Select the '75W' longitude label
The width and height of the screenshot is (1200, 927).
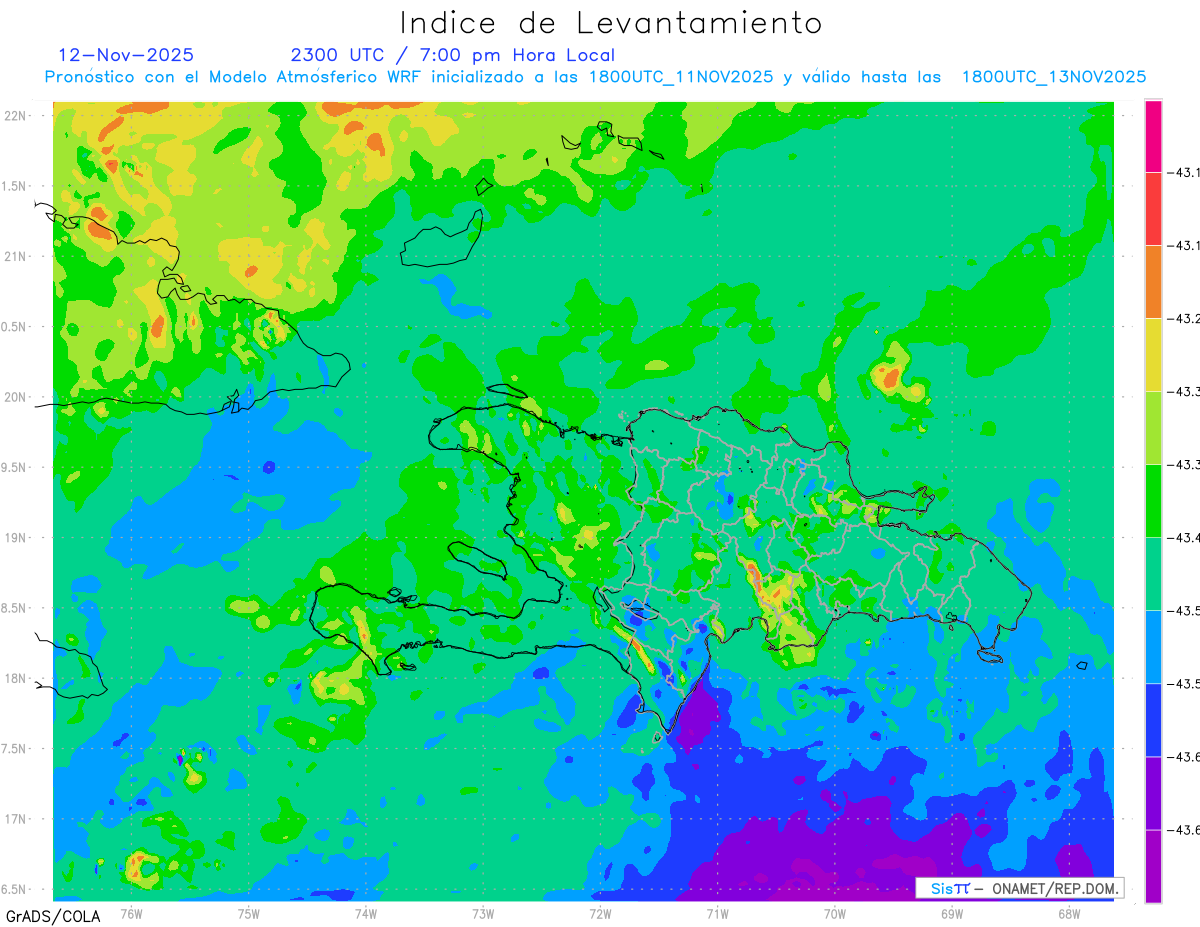coord(249,912)
